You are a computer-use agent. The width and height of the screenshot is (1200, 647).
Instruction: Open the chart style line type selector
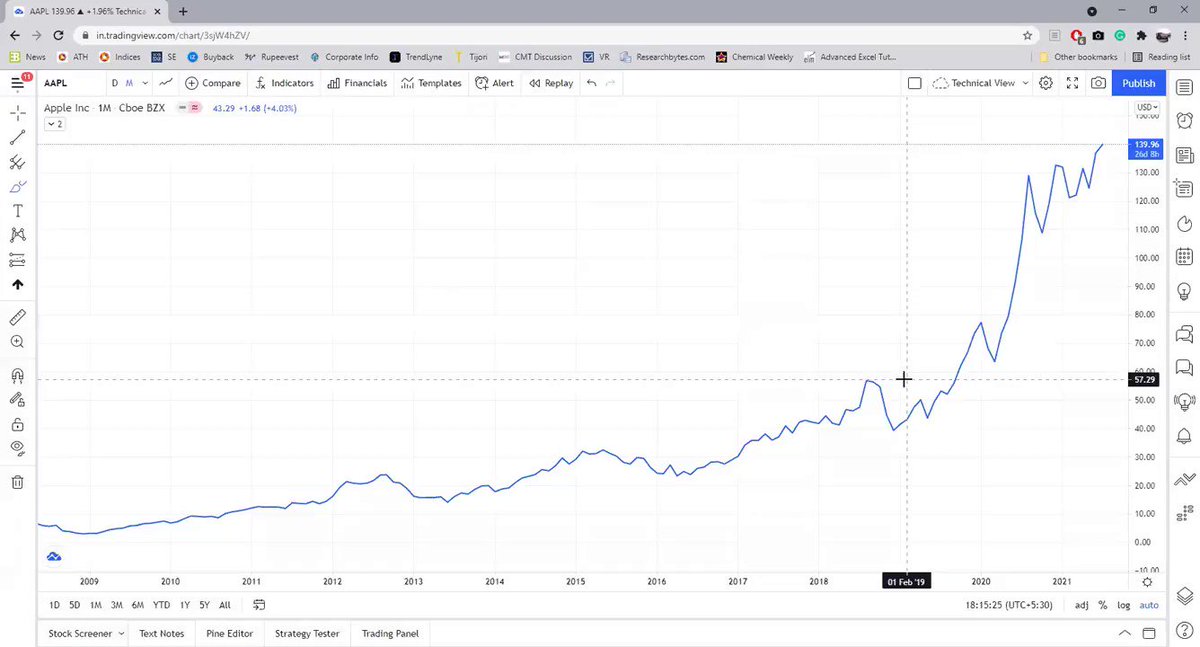(x=165, y=83)
